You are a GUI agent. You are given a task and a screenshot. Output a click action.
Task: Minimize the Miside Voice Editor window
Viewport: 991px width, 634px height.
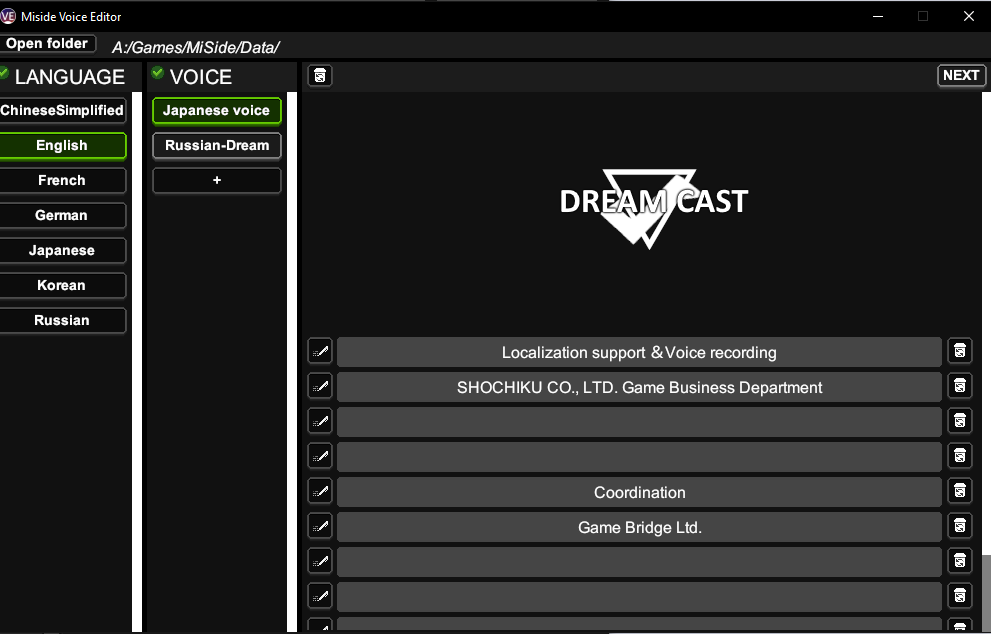tap(878, 16)
